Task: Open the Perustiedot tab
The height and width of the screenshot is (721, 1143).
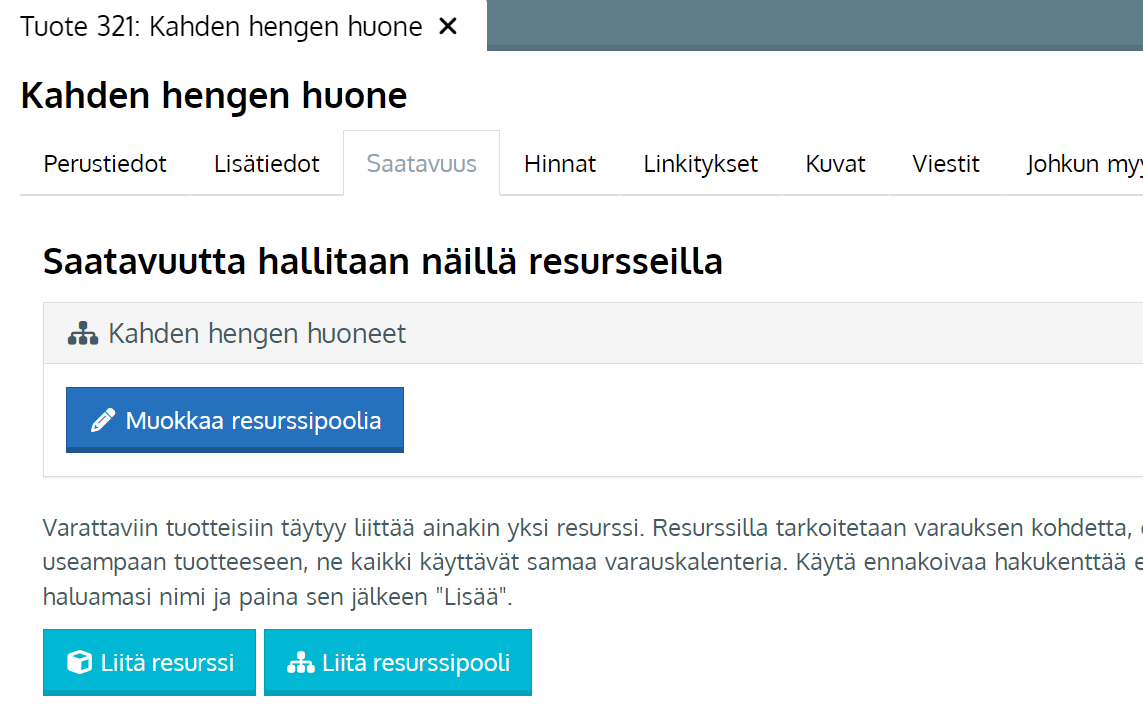Action: coord(105,164)
